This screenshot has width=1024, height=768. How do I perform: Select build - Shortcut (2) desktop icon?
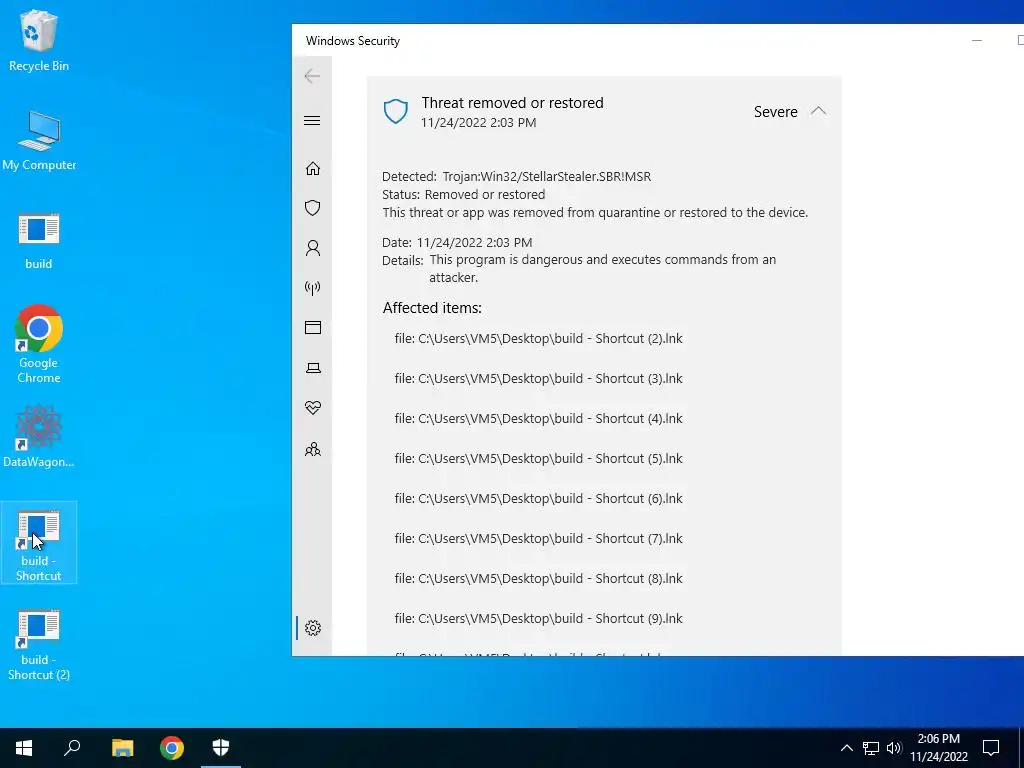click(x=39, y=645)
